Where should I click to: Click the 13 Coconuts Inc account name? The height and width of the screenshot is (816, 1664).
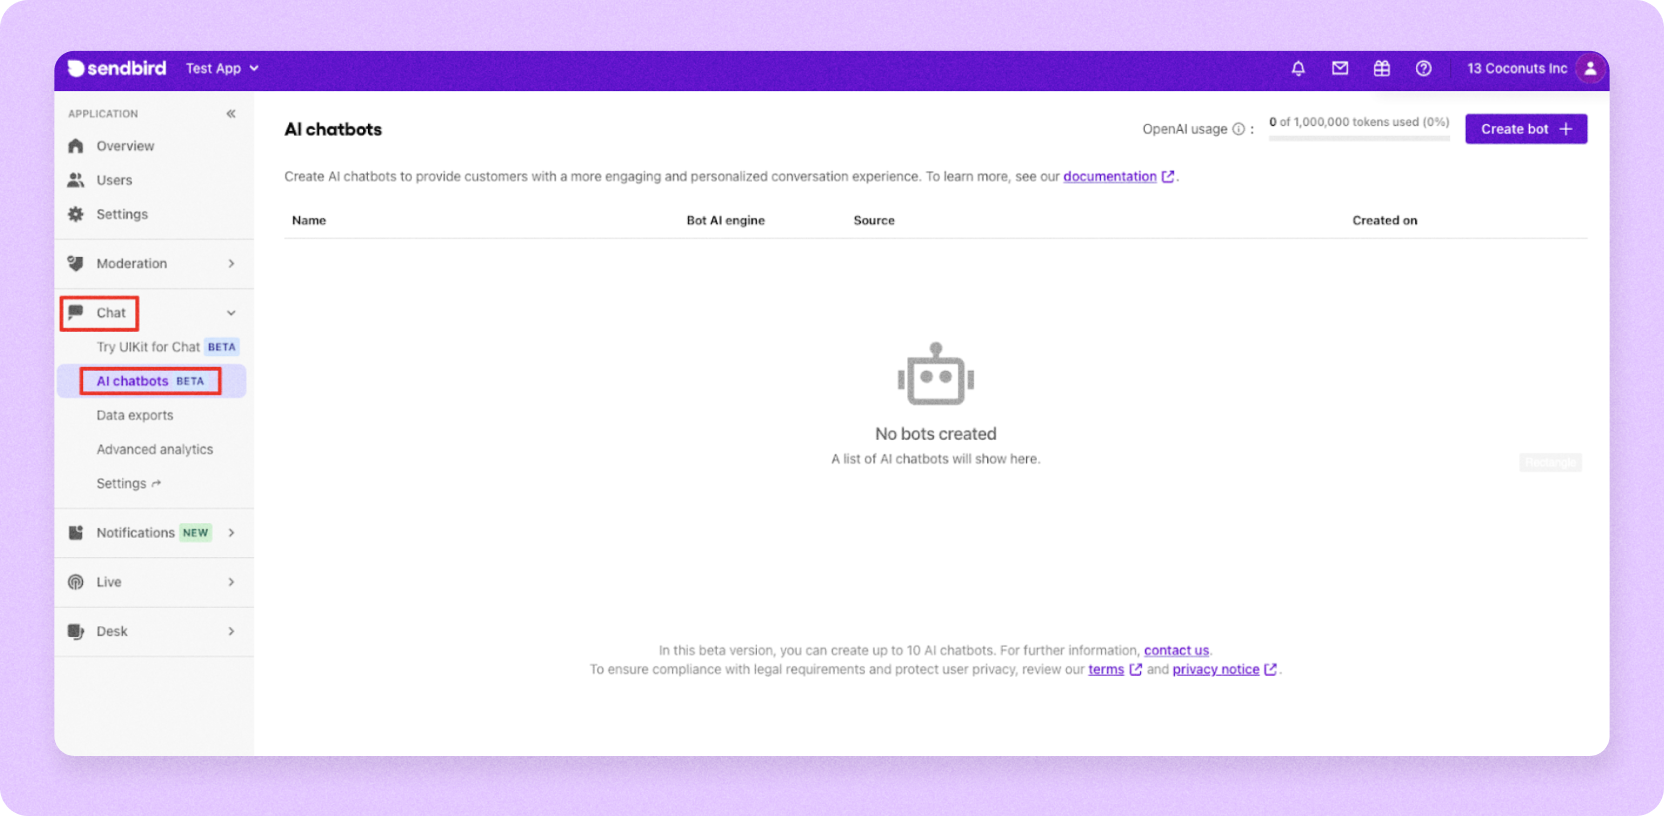[1517, 68]
